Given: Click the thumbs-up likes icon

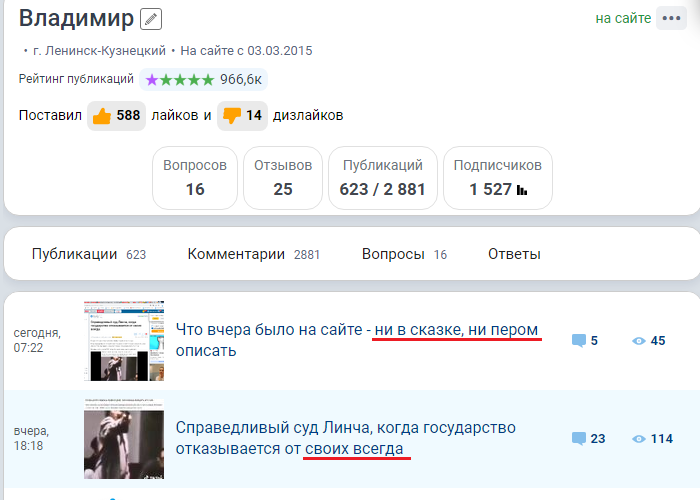Looking at the screenshot, I should point(102,116).
